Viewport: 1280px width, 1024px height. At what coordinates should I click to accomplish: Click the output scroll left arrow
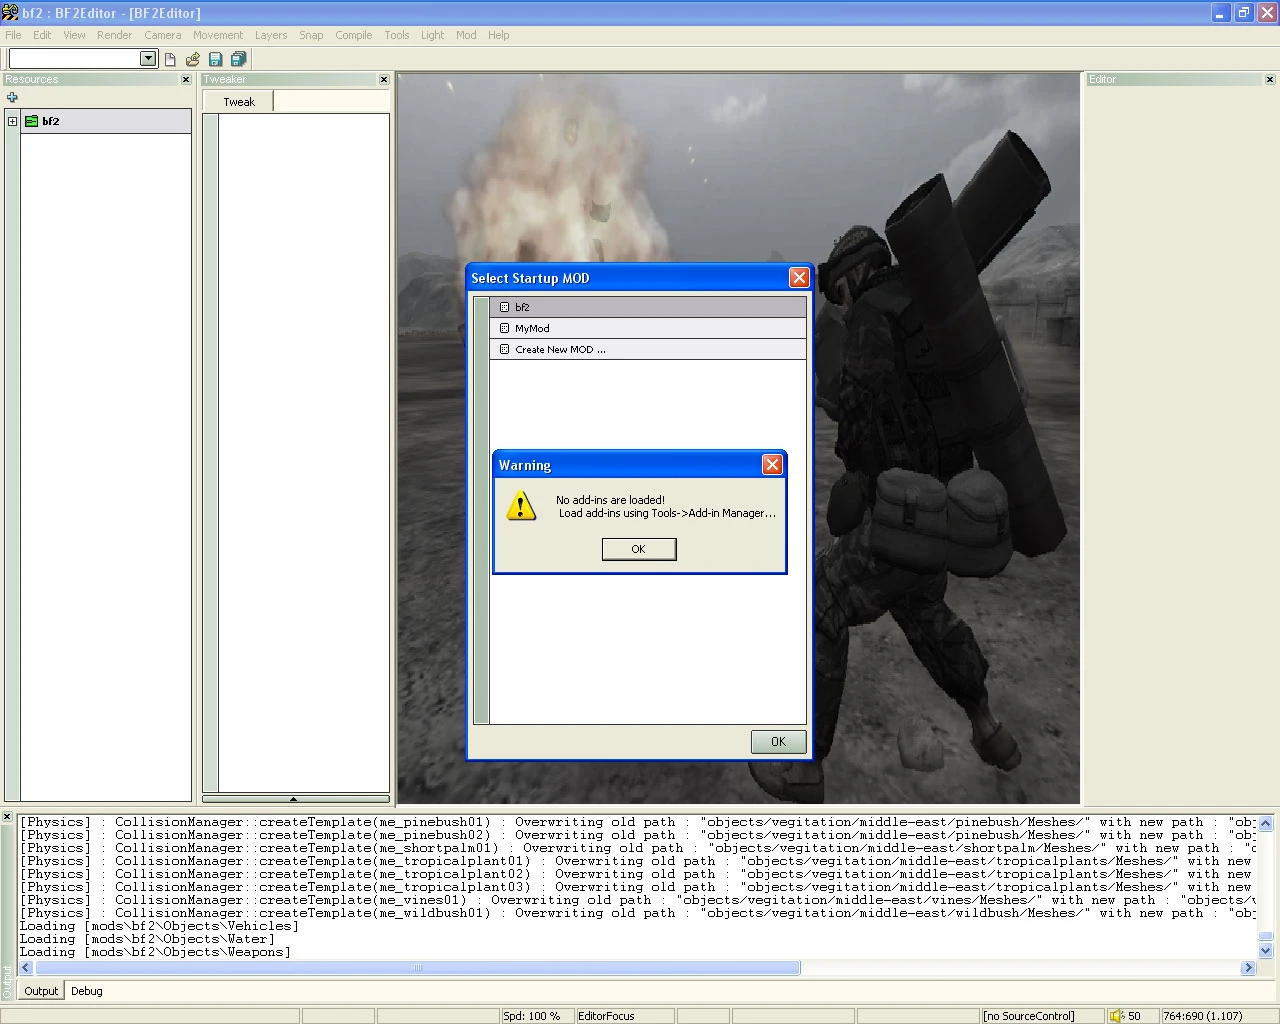26,968
